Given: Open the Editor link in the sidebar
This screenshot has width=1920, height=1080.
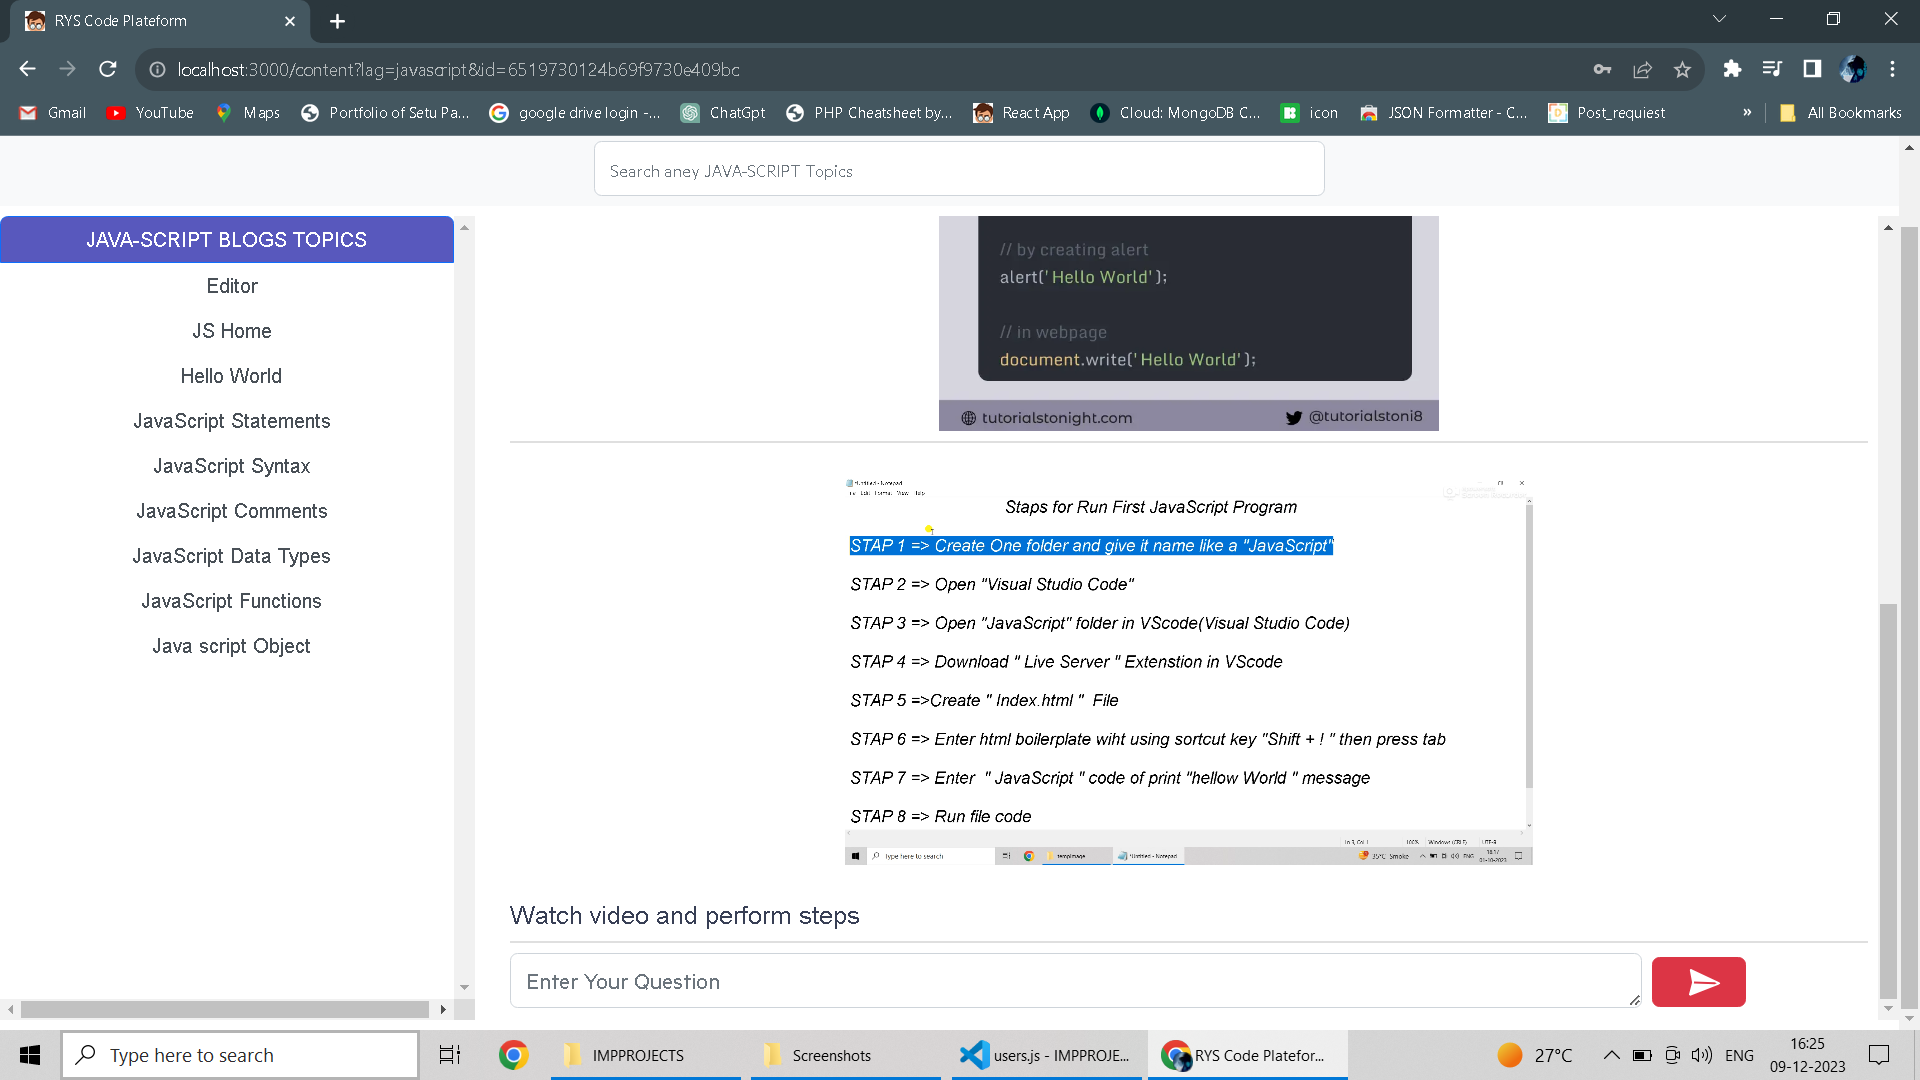Looking at the screenshot, I should tap(231, 286).
